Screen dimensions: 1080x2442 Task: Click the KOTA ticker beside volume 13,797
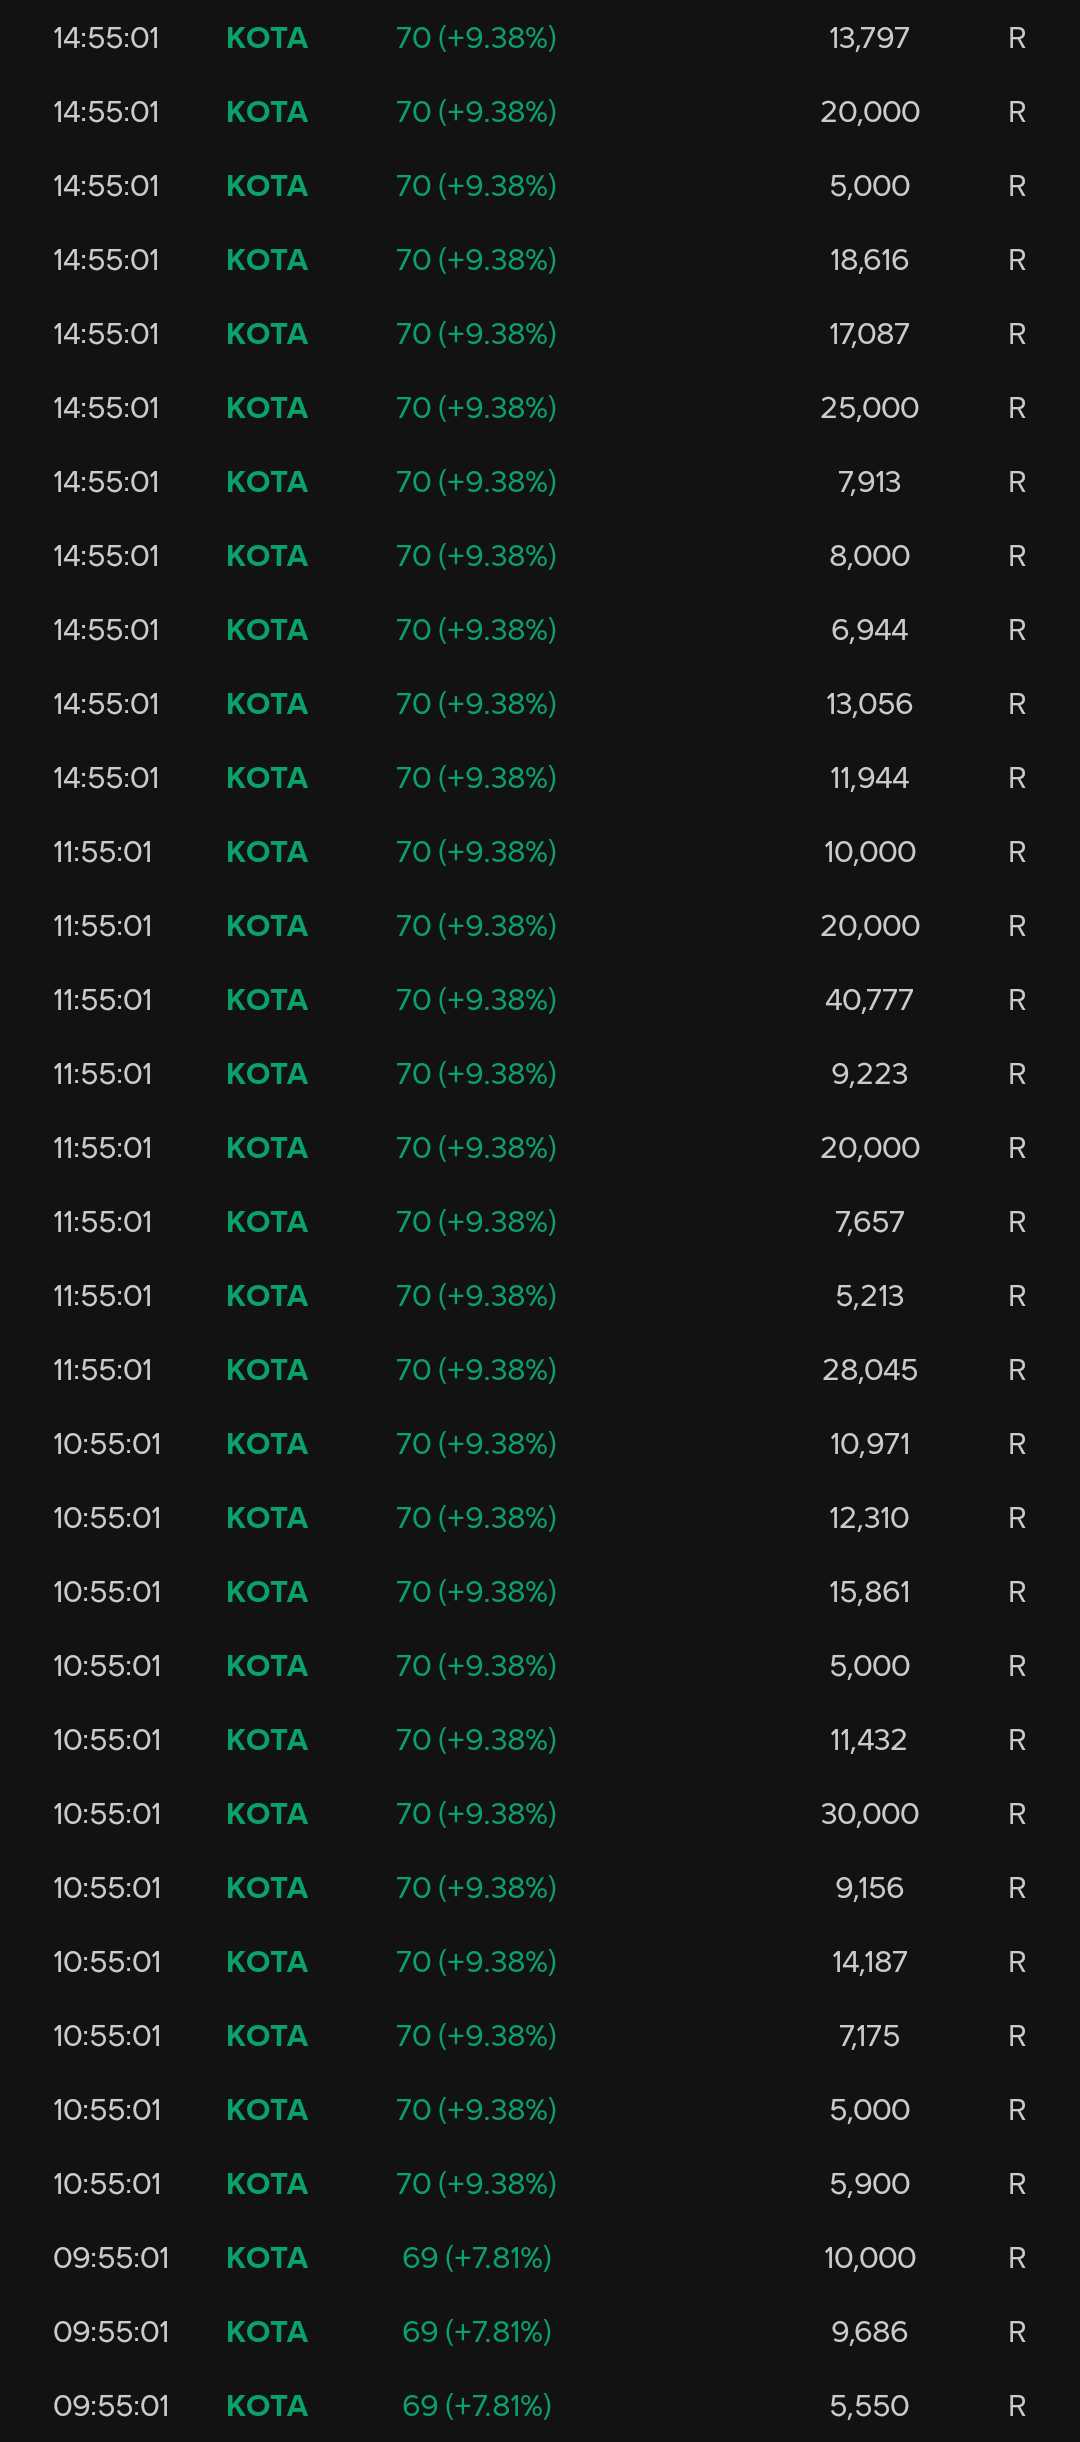coord(267,38)
